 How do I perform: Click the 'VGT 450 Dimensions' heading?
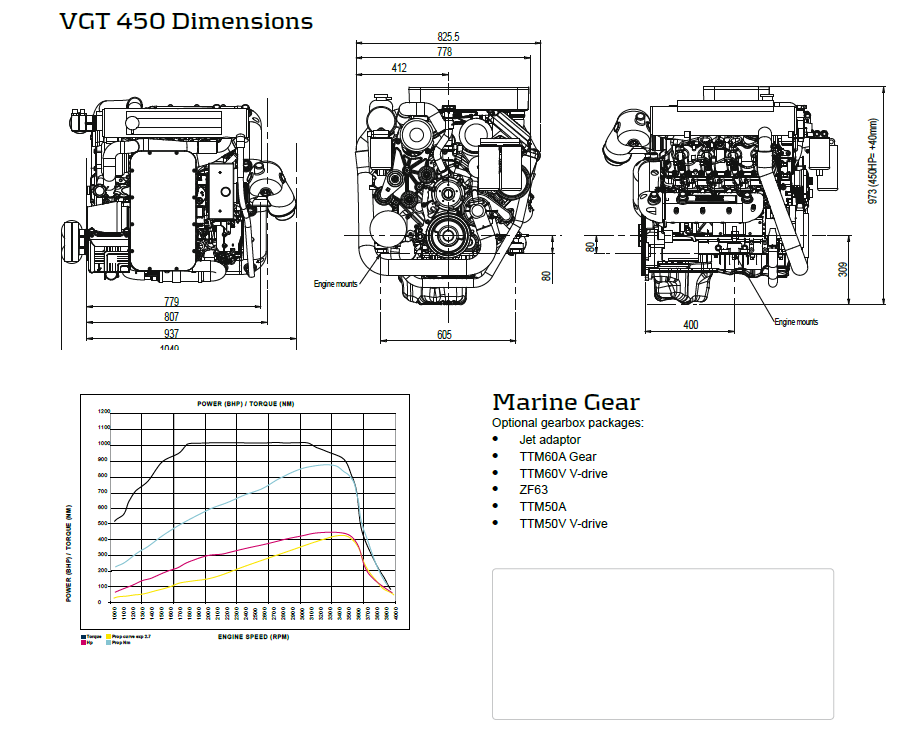[x=185, y=21]
